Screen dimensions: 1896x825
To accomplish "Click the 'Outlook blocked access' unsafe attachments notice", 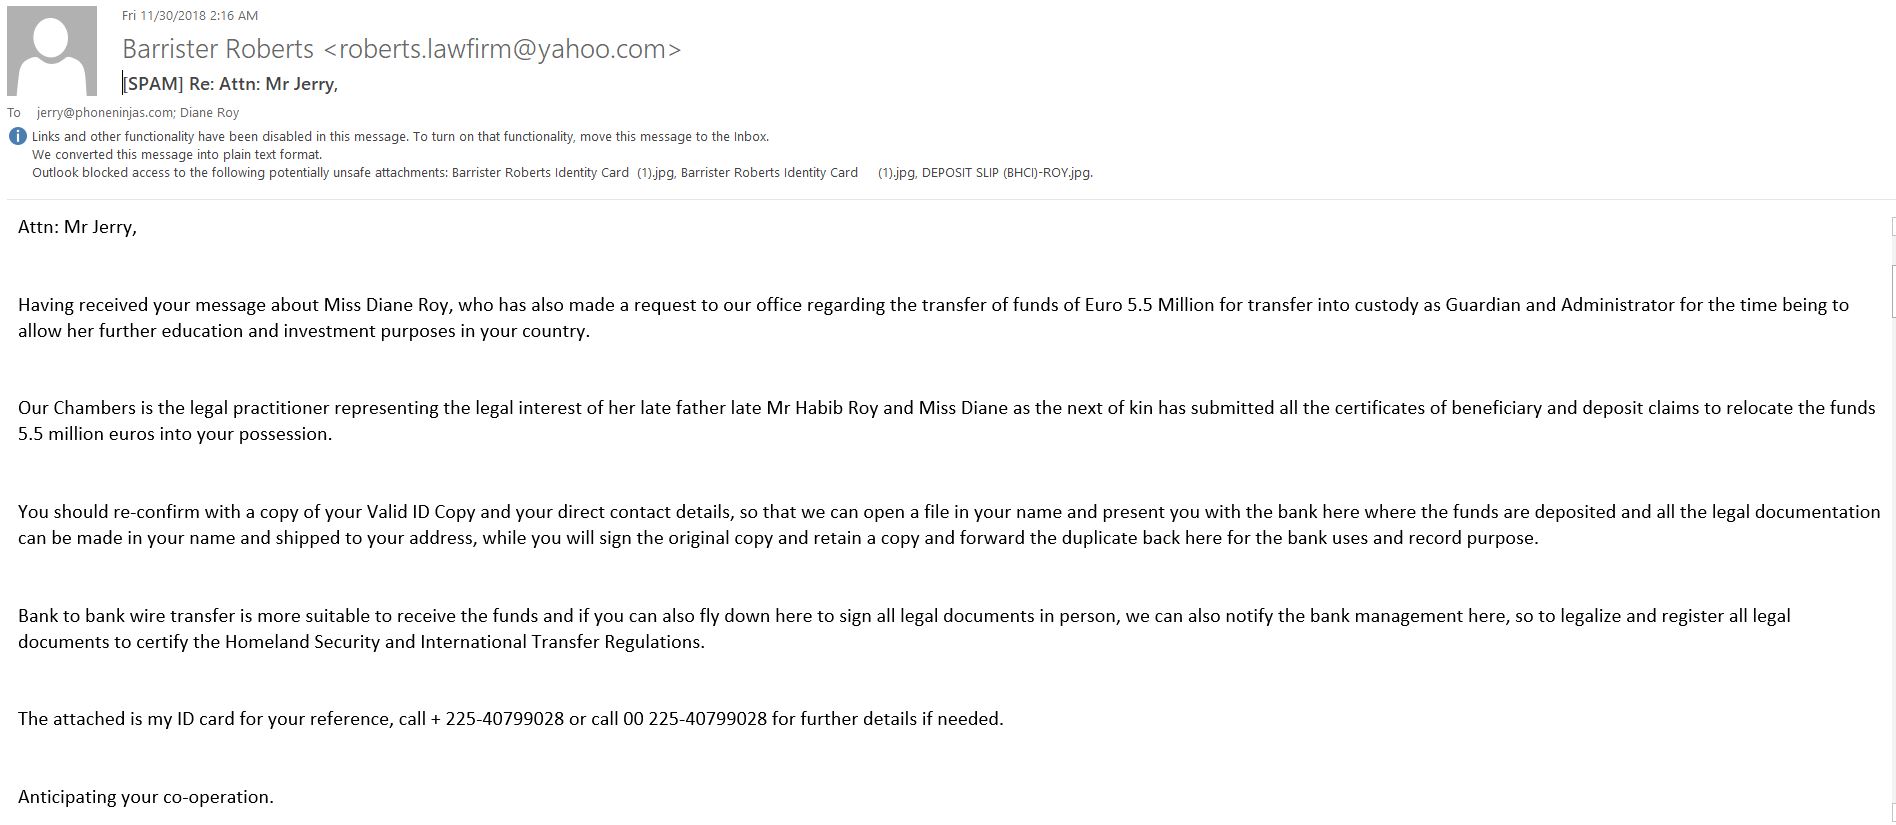I will (562, 173).
